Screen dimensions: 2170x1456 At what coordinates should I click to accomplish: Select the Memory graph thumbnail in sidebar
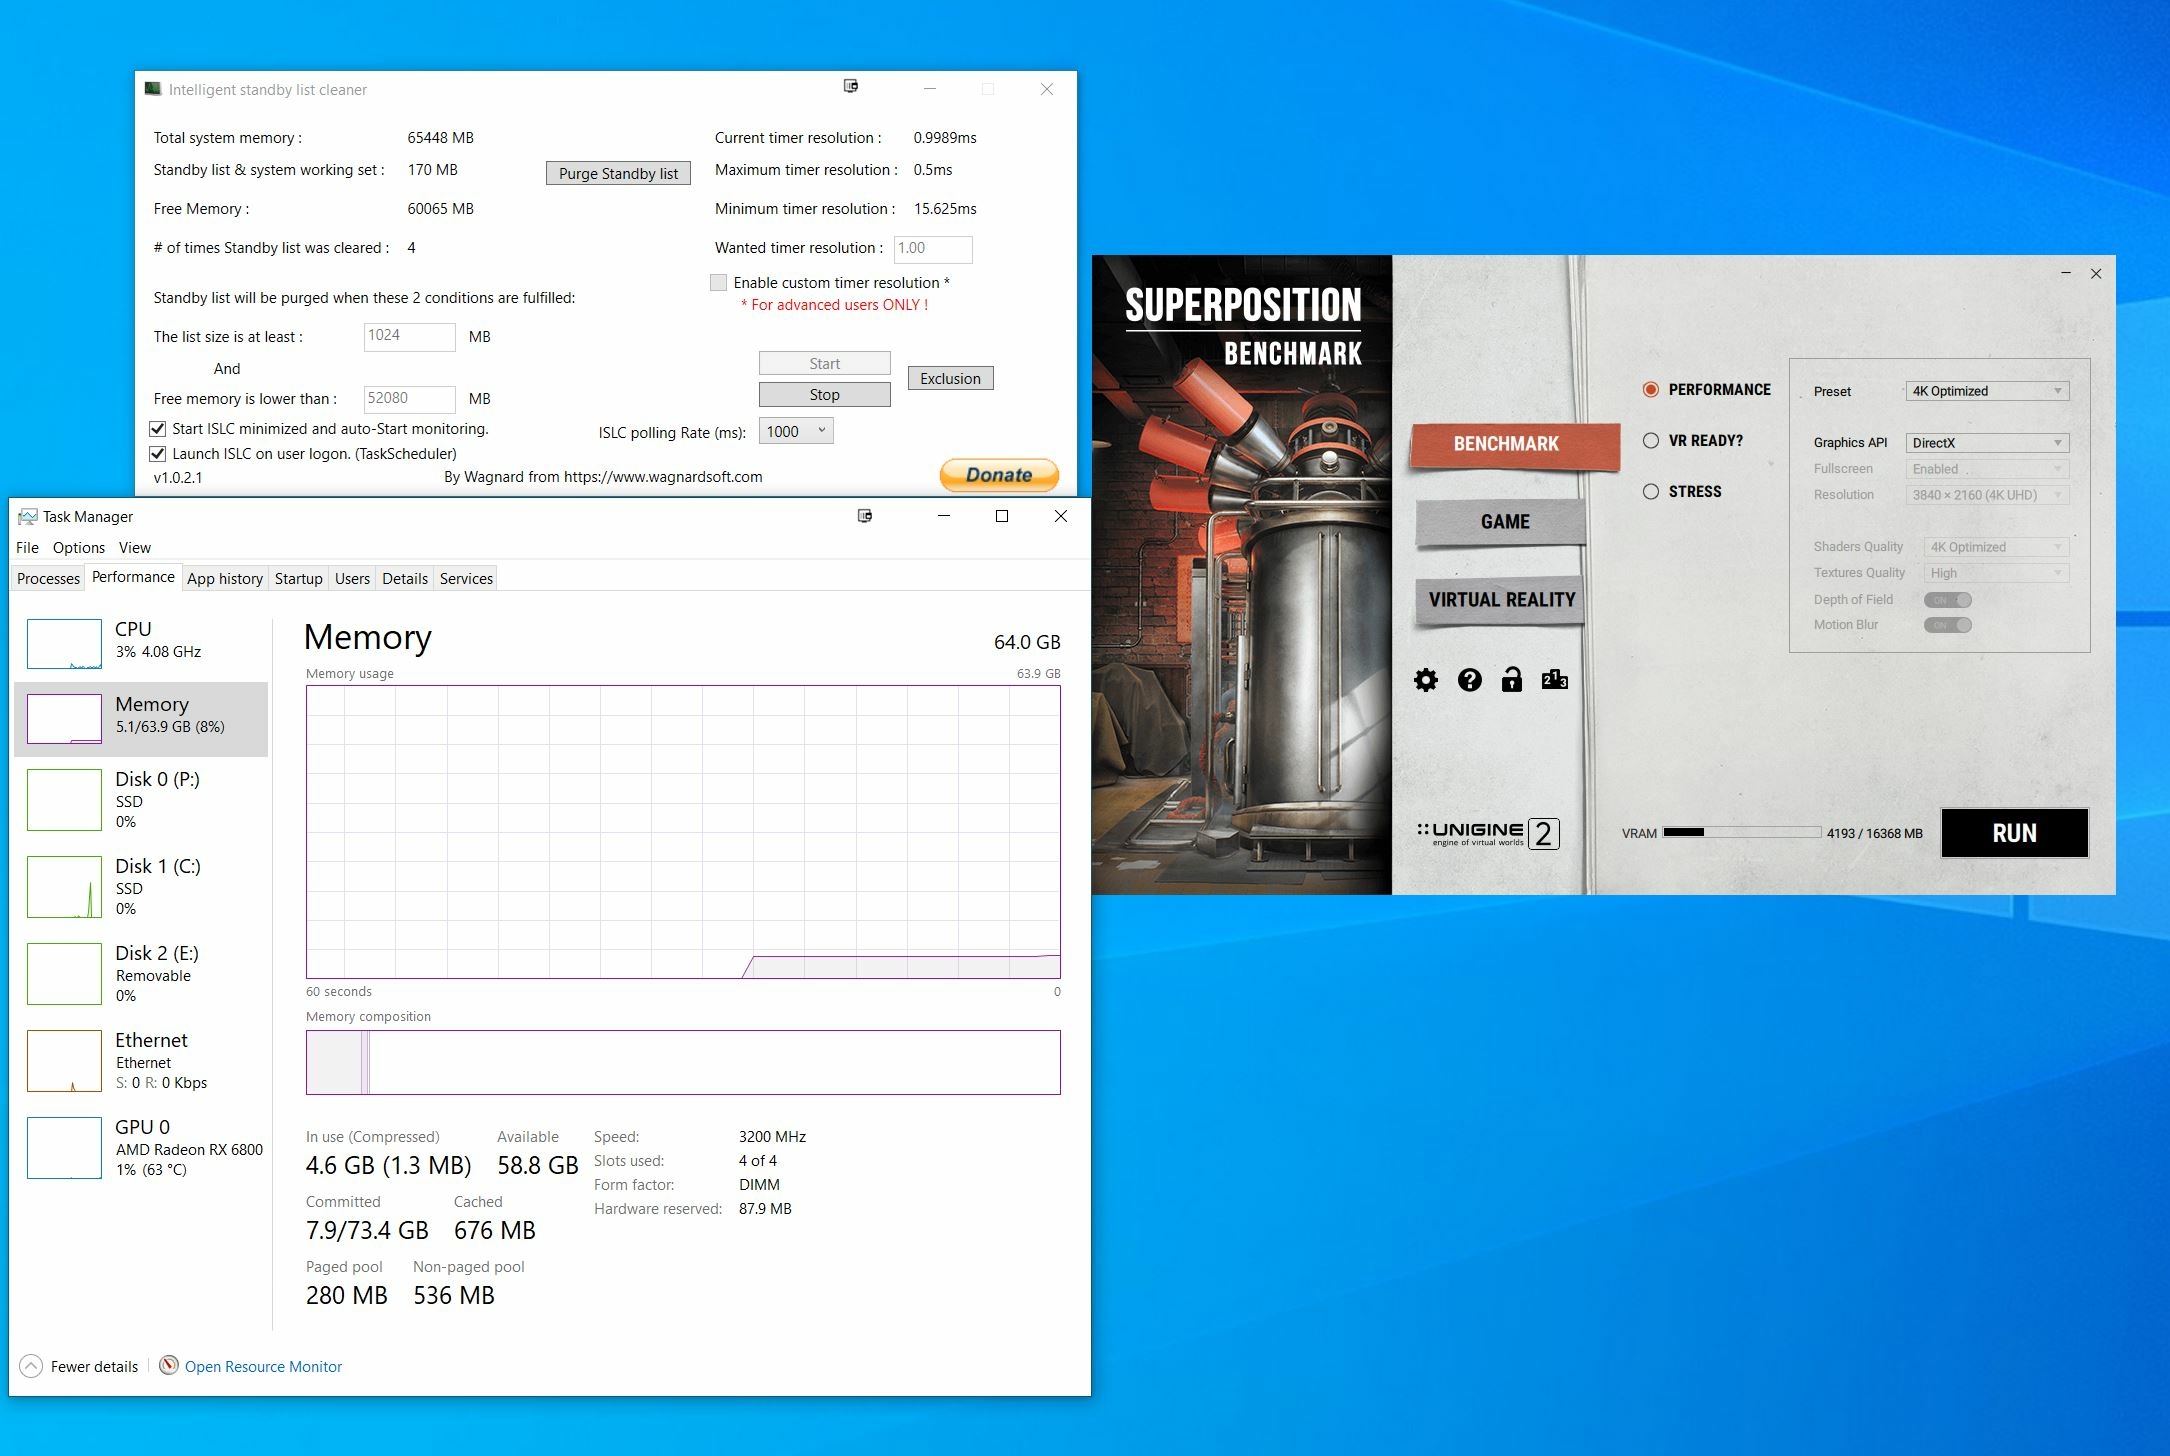coord(64,719)
